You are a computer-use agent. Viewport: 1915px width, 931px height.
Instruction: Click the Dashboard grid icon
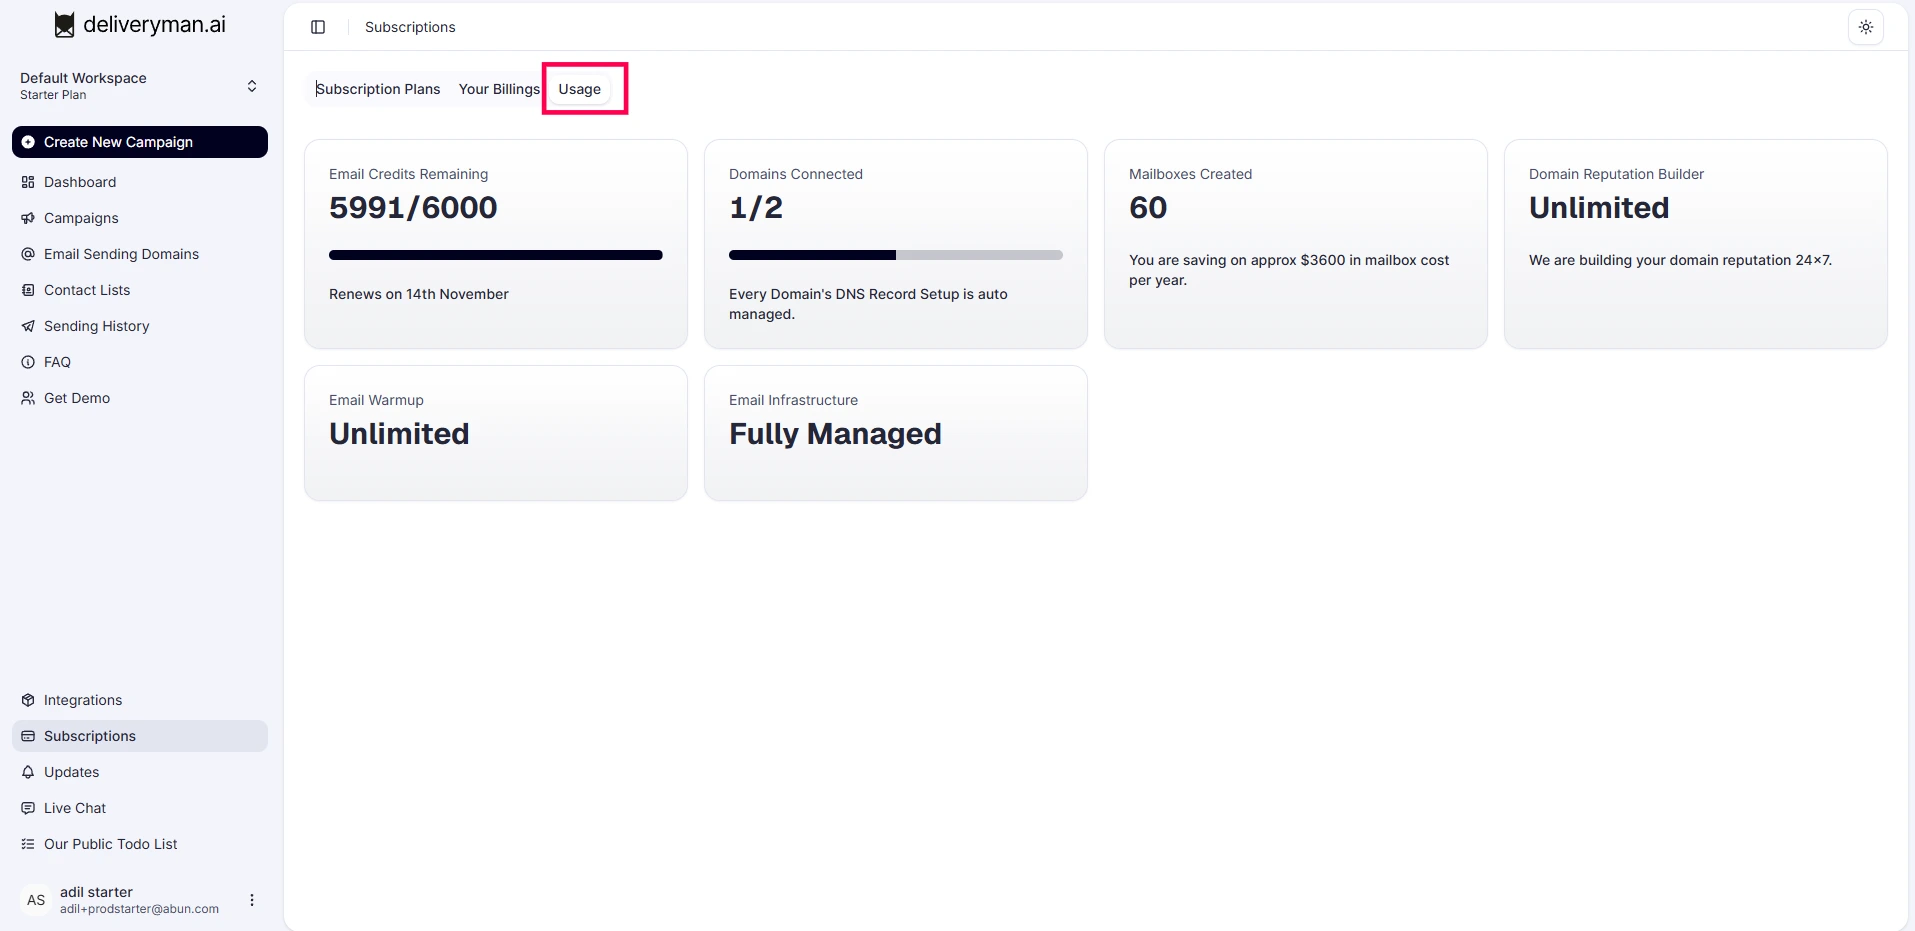pos(28,182)
